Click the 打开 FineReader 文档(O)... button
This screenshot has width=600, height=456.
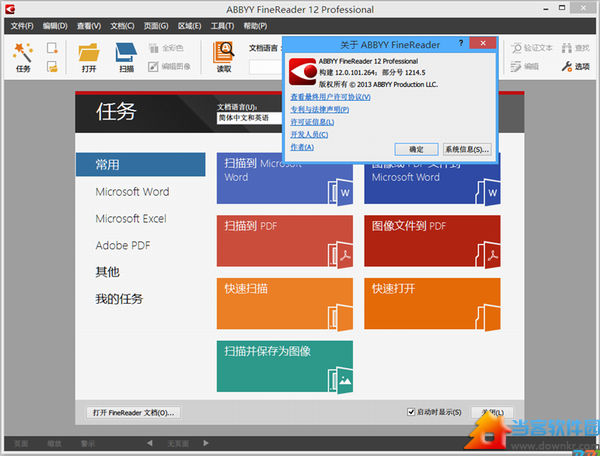(x=133, y=412)
